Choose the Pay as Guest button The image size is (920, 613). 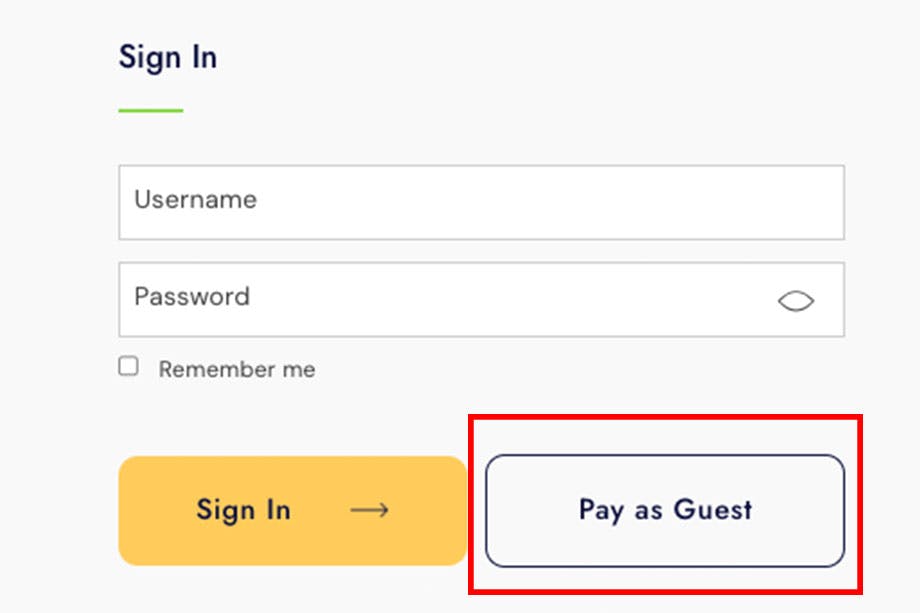(x=665, y=510)
